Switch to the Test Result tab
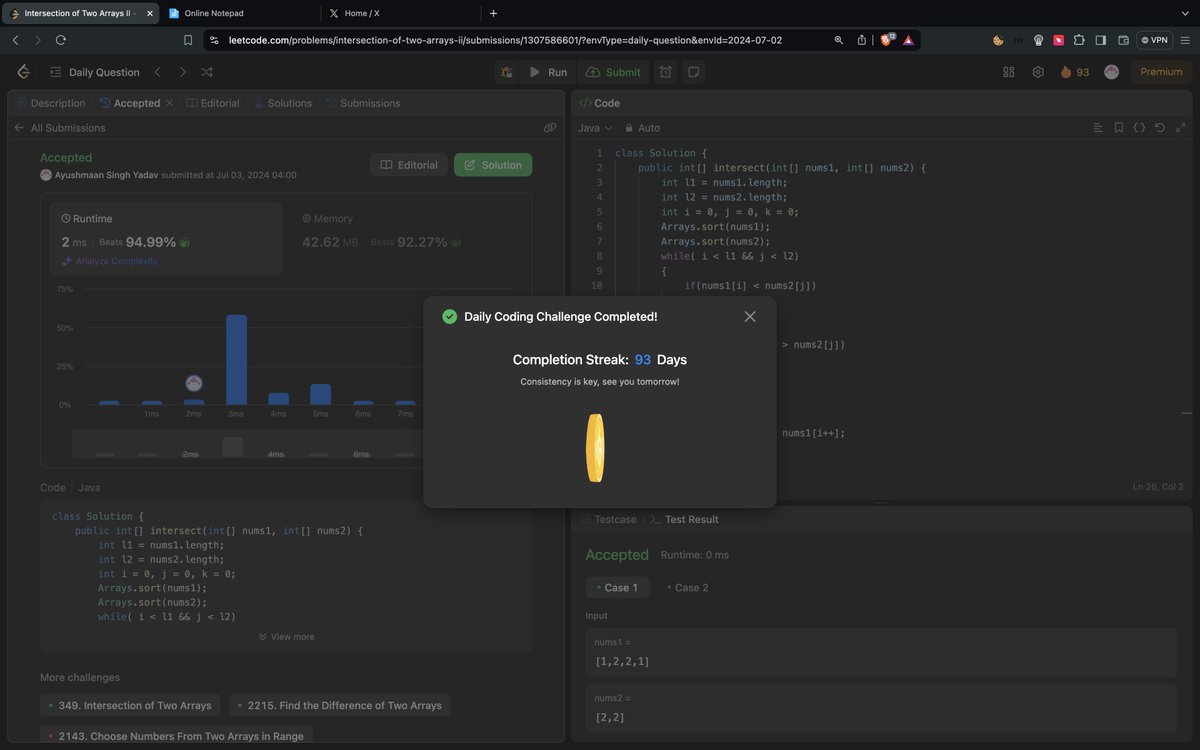The image size is (1200, 750). 684,520
